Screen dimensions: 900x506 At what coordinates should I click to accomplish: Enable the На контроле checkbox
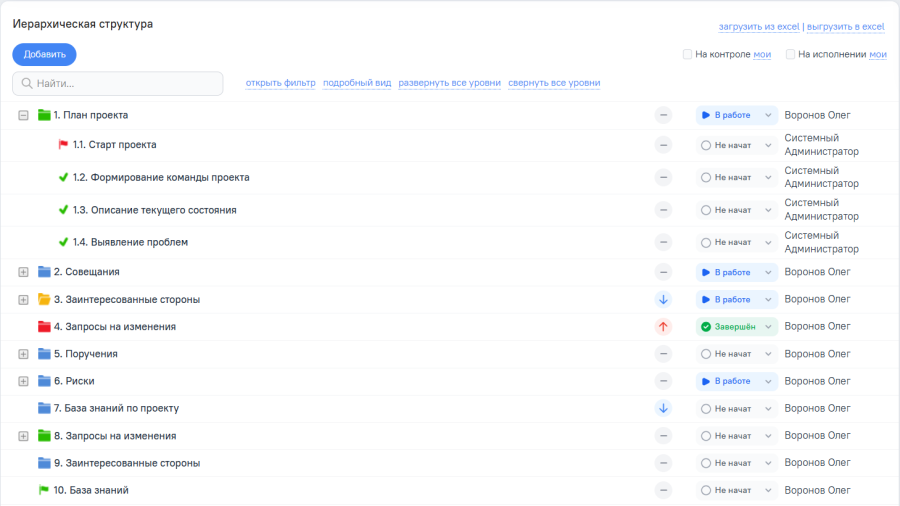point(687,55)
